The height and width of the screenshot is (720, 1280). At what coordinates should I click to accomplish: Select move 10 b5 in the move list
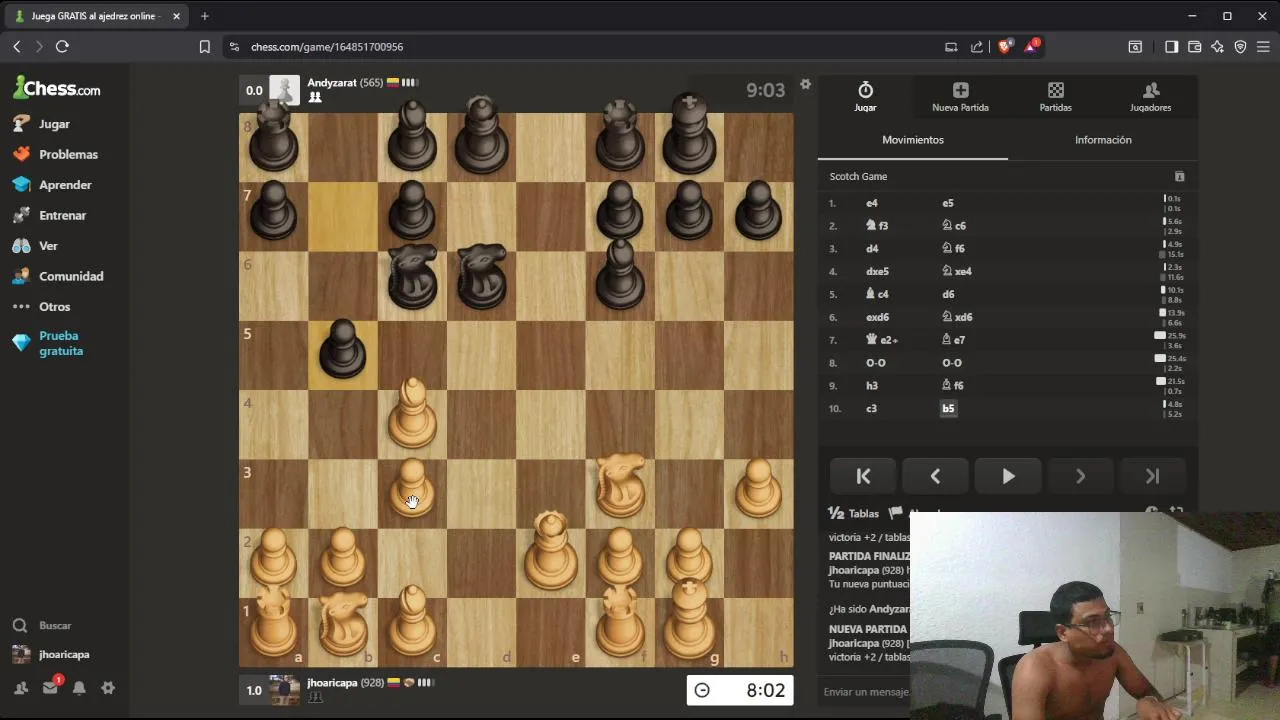pos(948,408)
